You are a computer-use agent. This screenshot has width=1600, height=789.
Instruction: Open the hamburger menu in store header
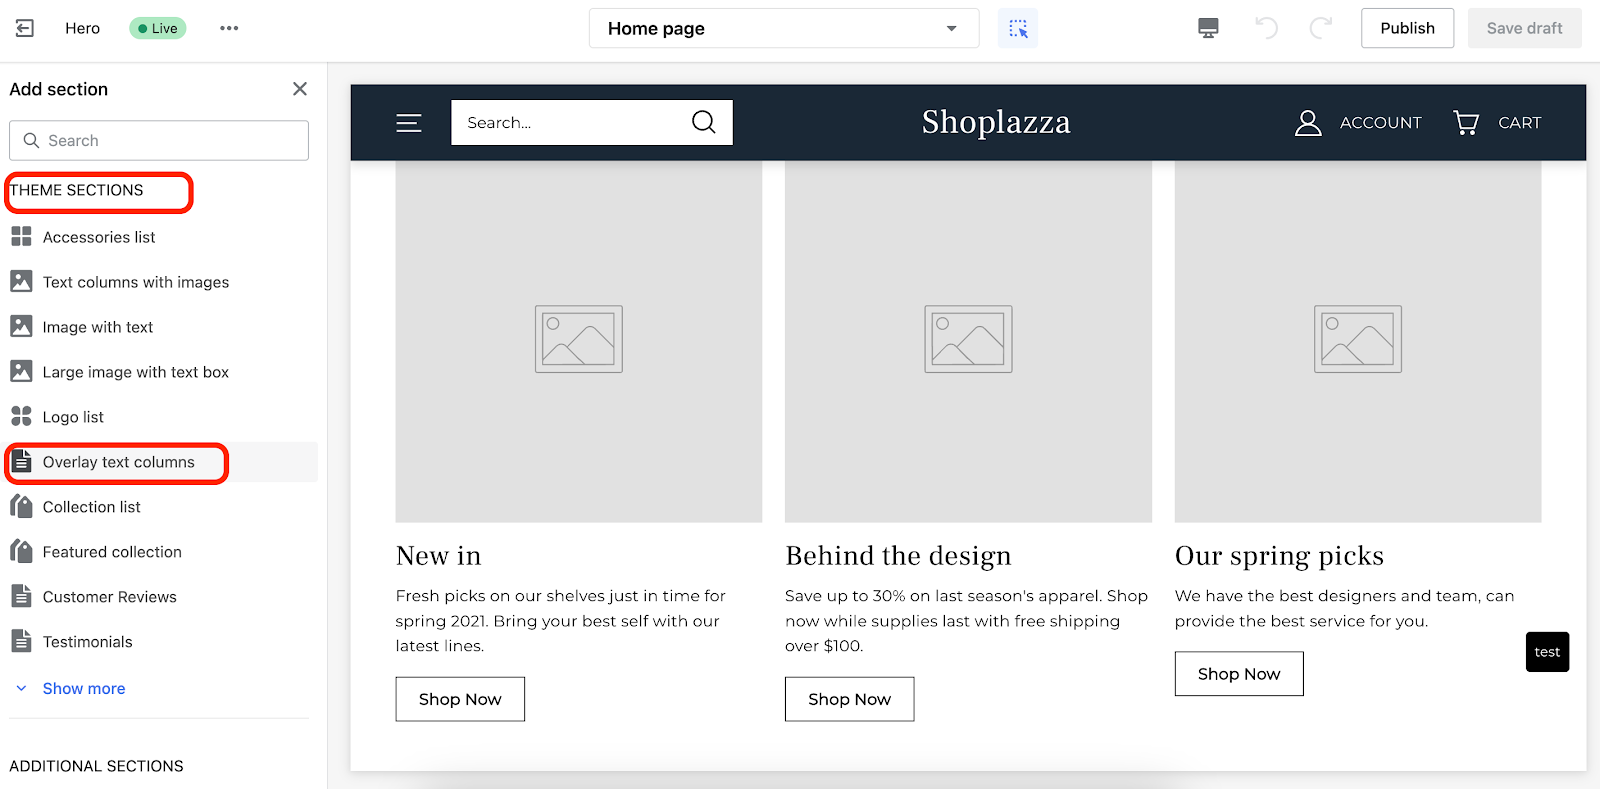(409, 123)
